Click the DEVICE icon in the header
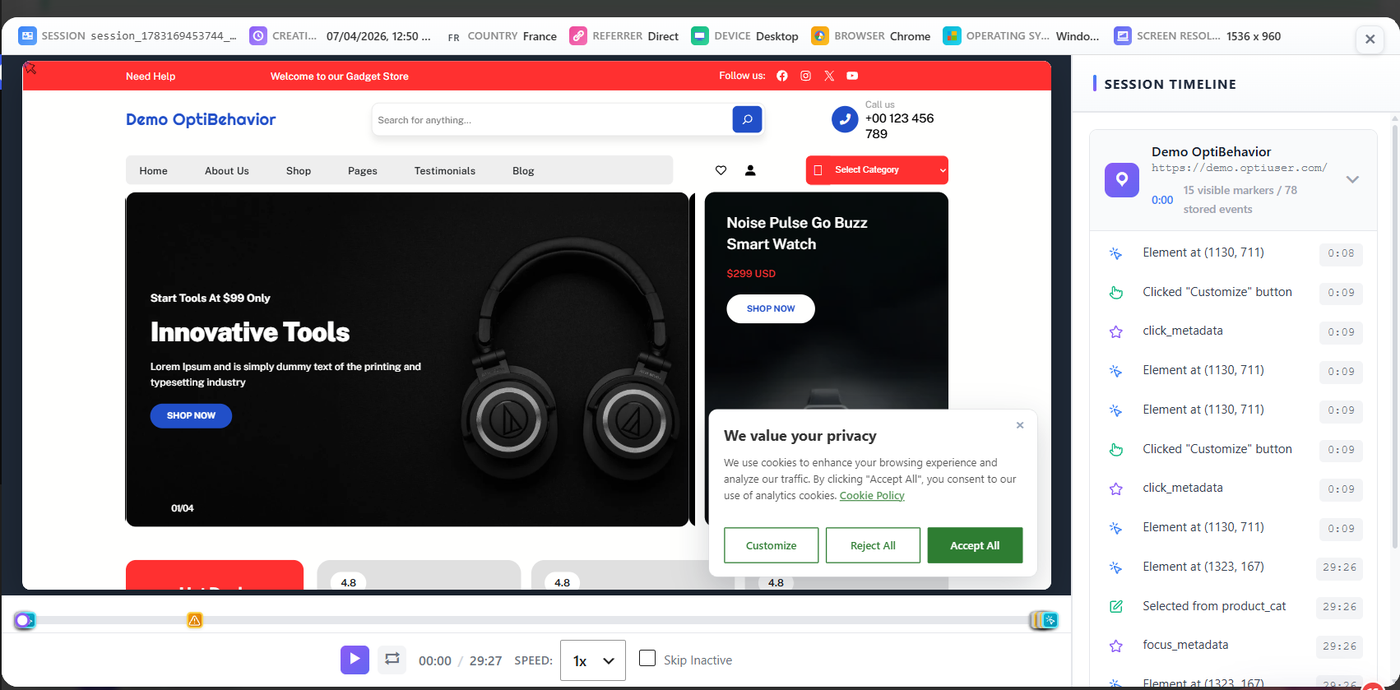The height and width of the screenshot is (690, 1400). [x=700, y=36]
